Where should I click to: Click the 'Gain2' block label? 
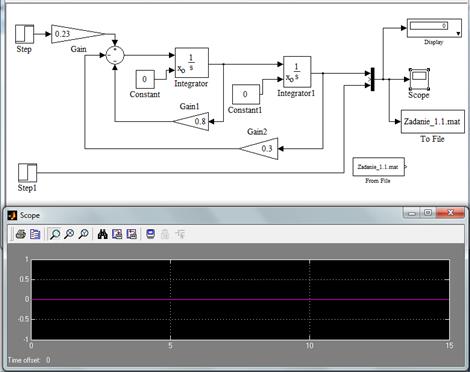click(x=257, y=132)
